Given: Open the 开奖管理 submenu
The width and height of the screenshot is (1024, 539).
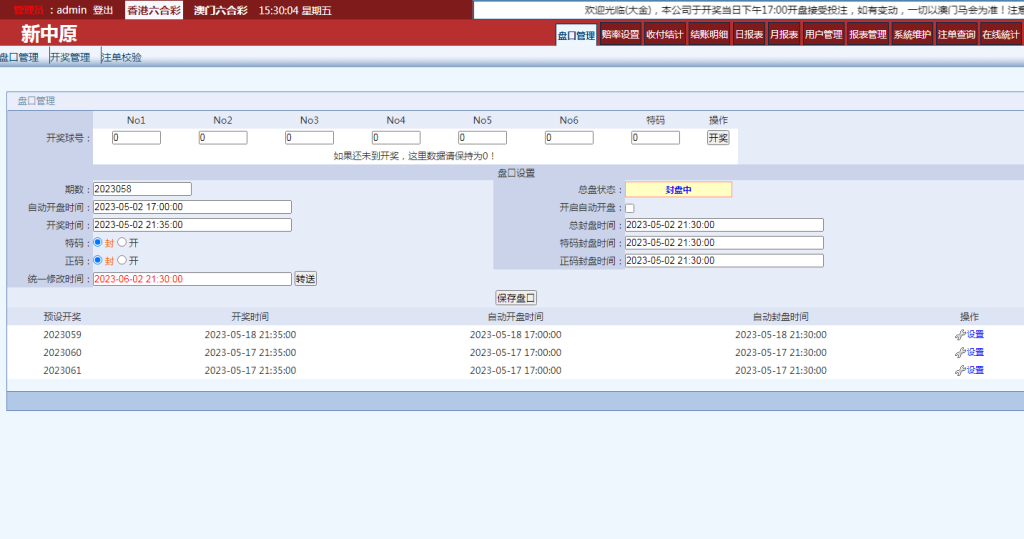Looking at the screenshot, I should pos(70,58).
